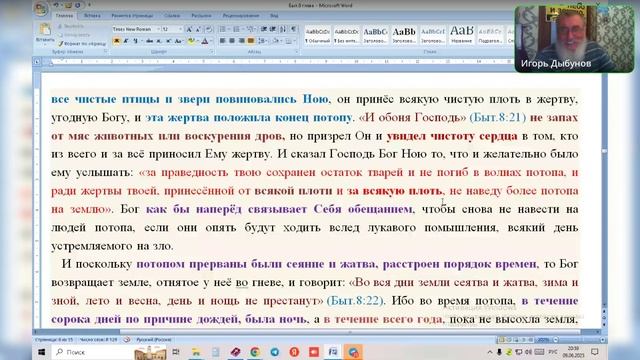
Task: Open the Paragraph group dialog launcher
Action: coord(297,52)
